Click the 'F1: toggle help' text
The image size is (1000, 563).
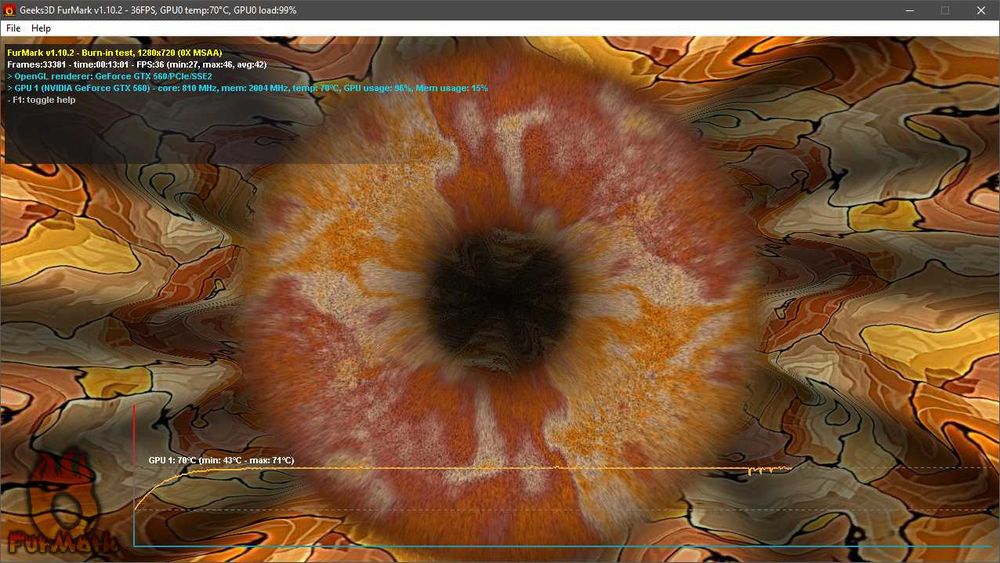click(42, 100)
